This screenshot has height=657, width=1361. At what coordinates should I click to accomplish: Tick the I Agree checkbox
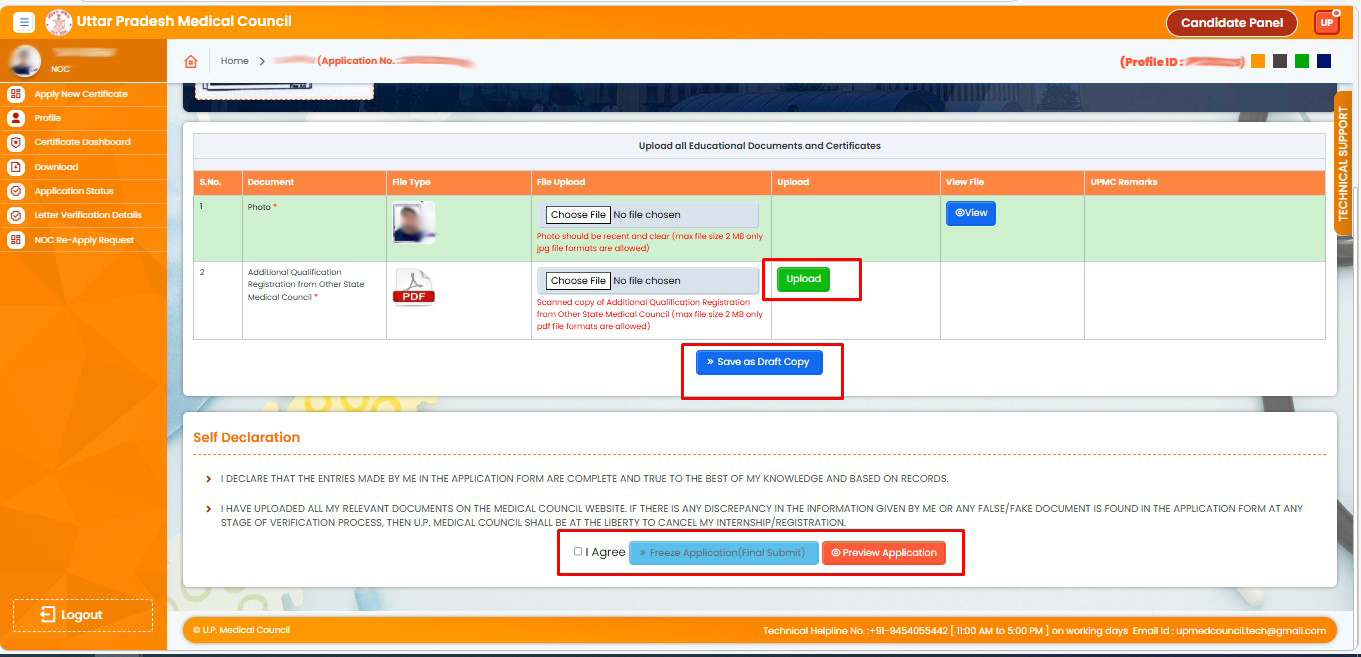pyautogui.click(x=578, y=551)
